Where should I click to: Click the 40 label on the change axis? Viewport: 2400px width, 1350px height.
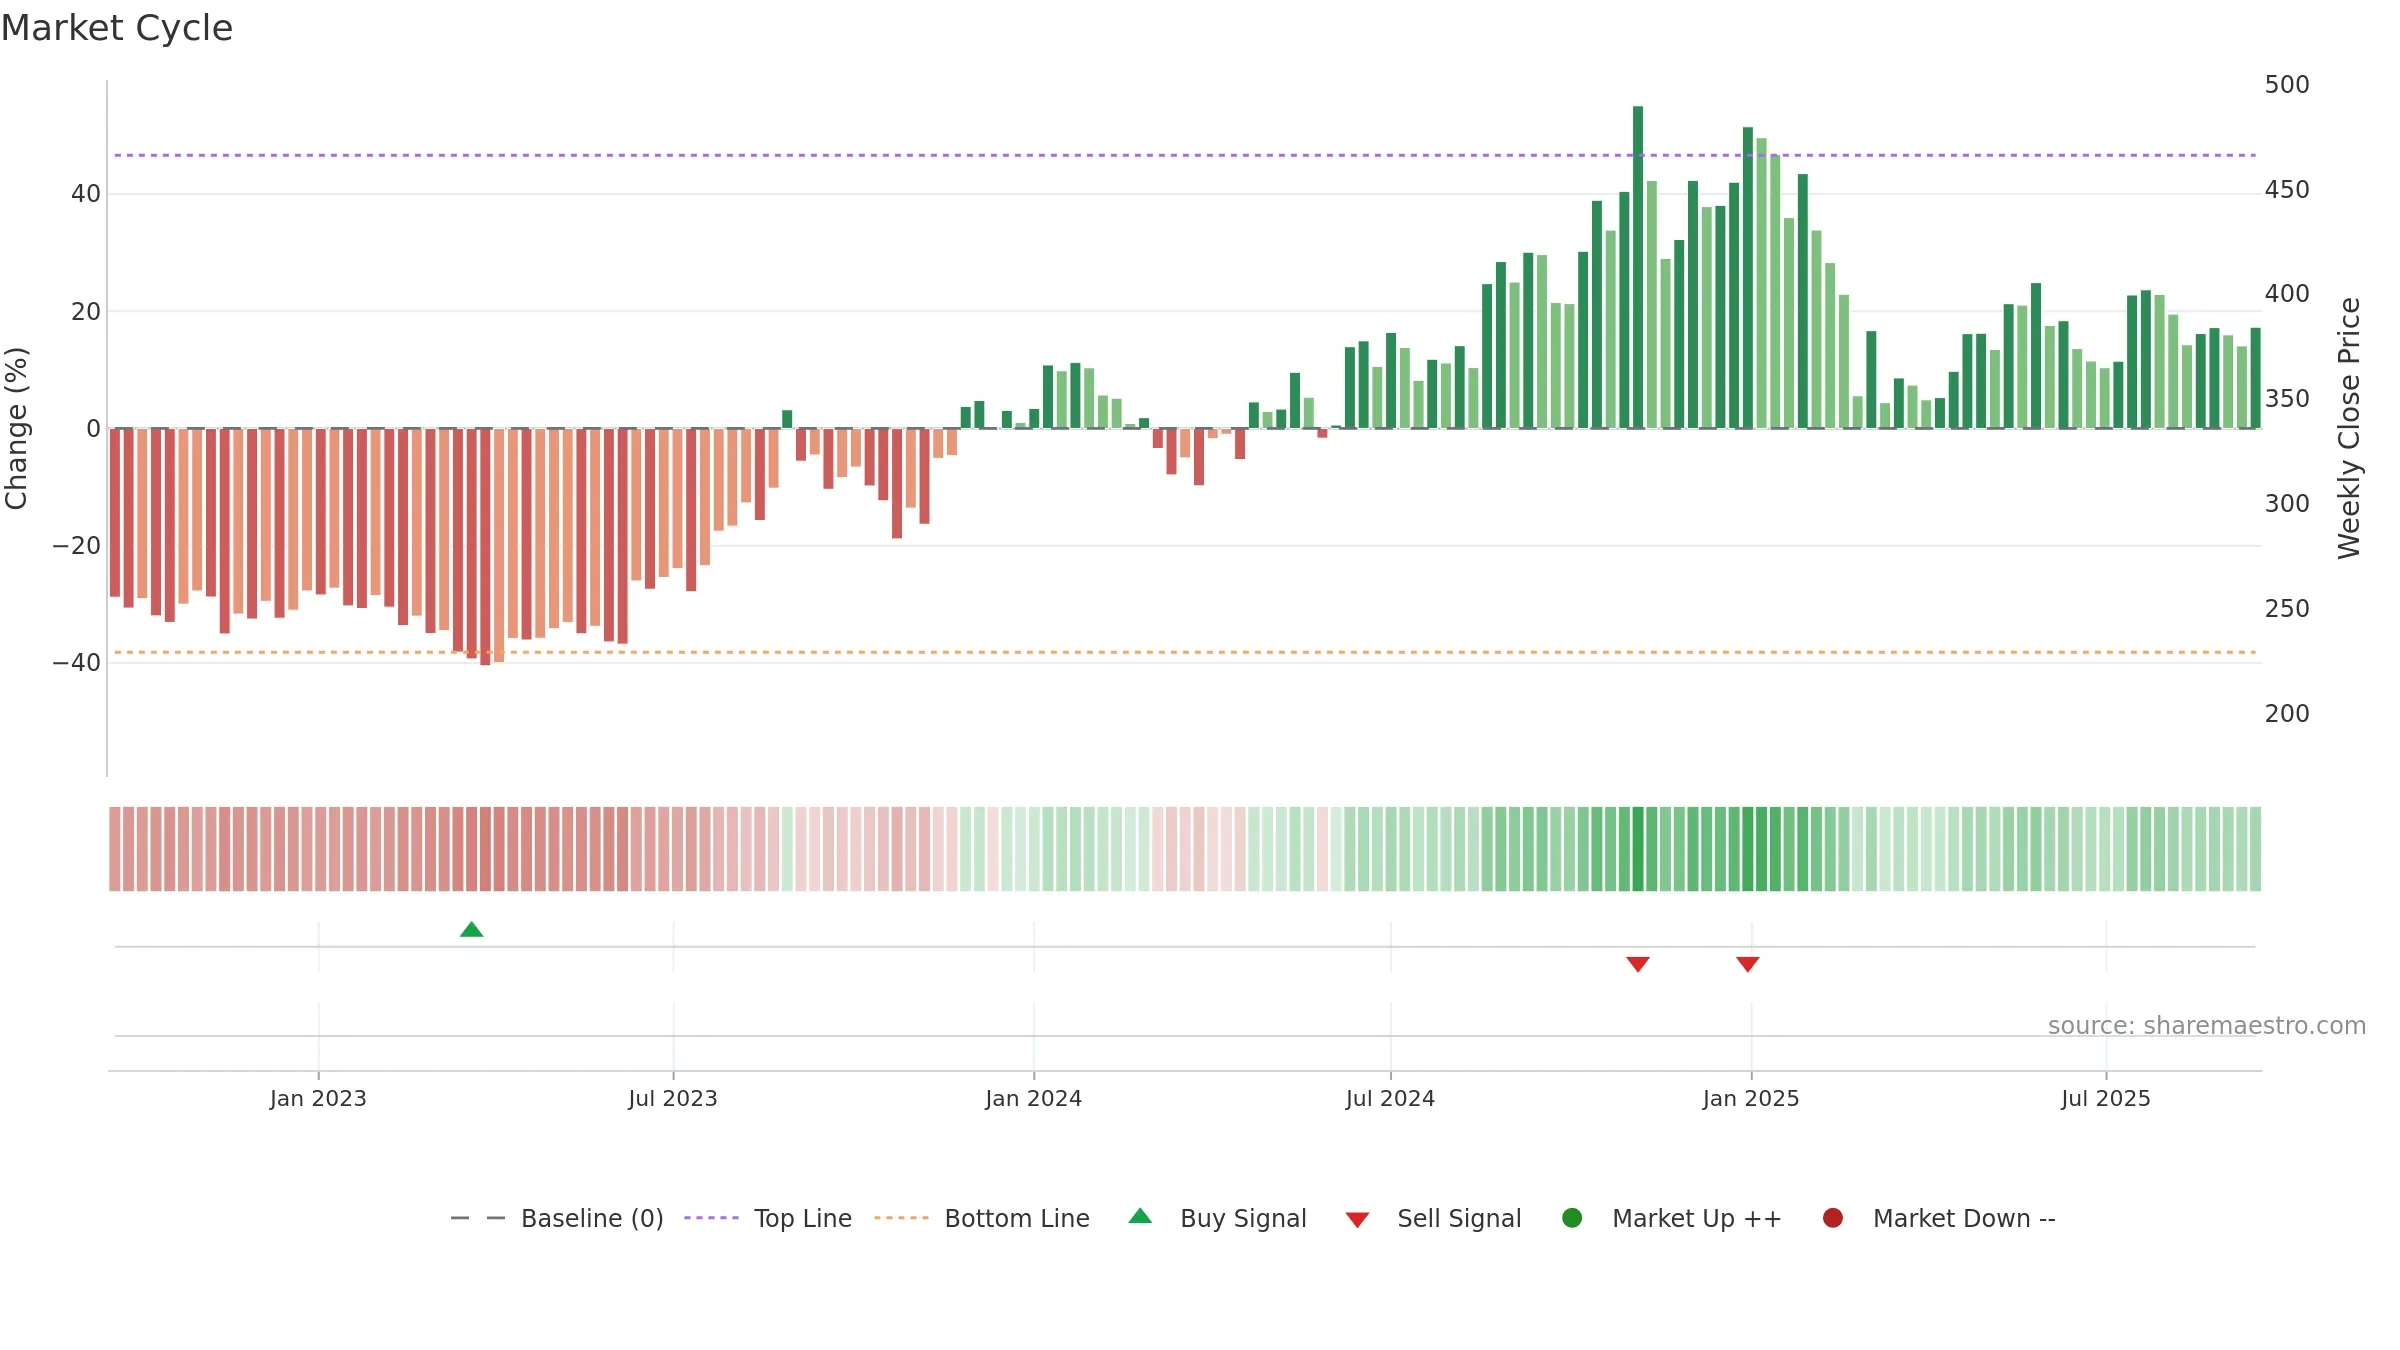[86, 194]
